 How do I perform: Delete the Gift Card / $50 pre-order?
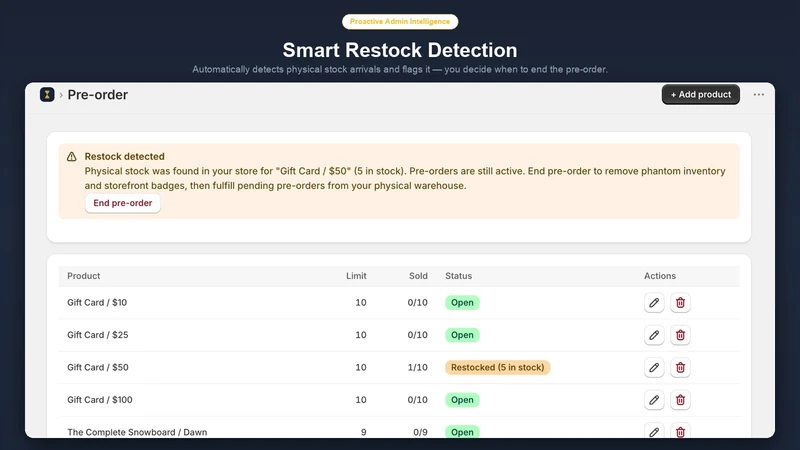680,367
